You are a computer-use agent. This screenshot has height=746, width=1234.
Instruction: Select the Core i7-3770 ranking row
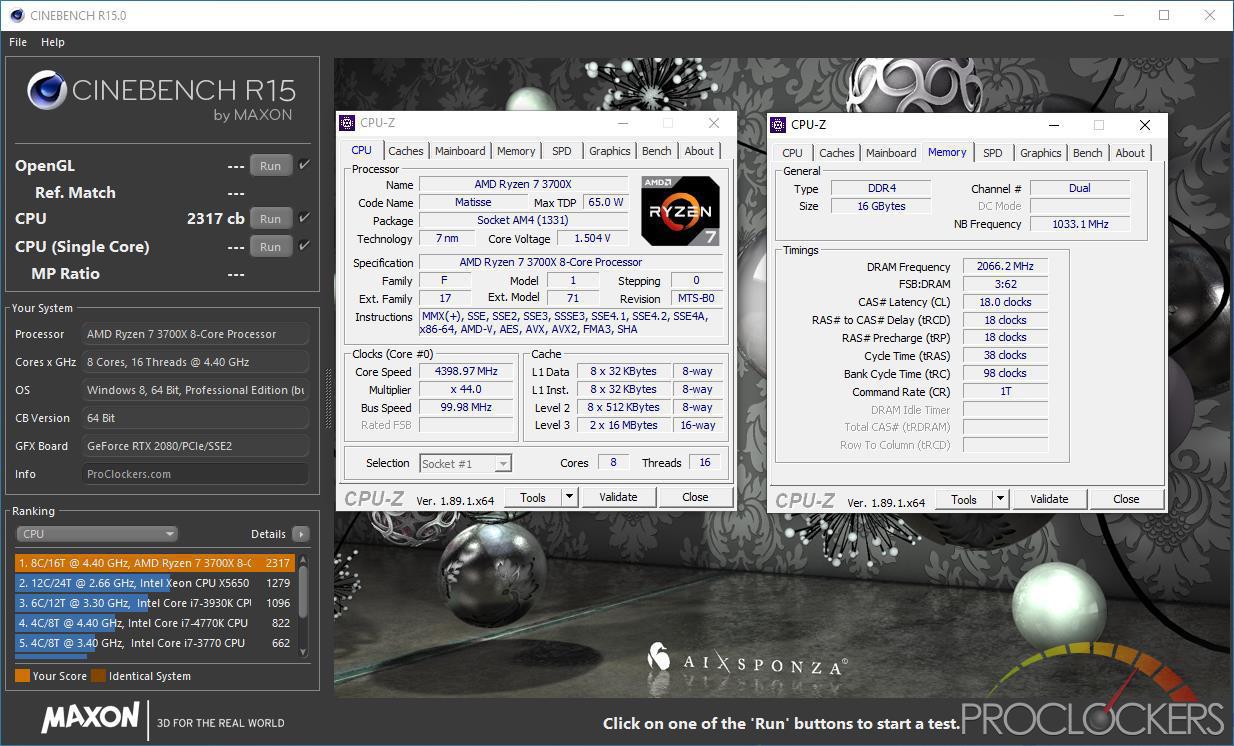click(155, 643)
